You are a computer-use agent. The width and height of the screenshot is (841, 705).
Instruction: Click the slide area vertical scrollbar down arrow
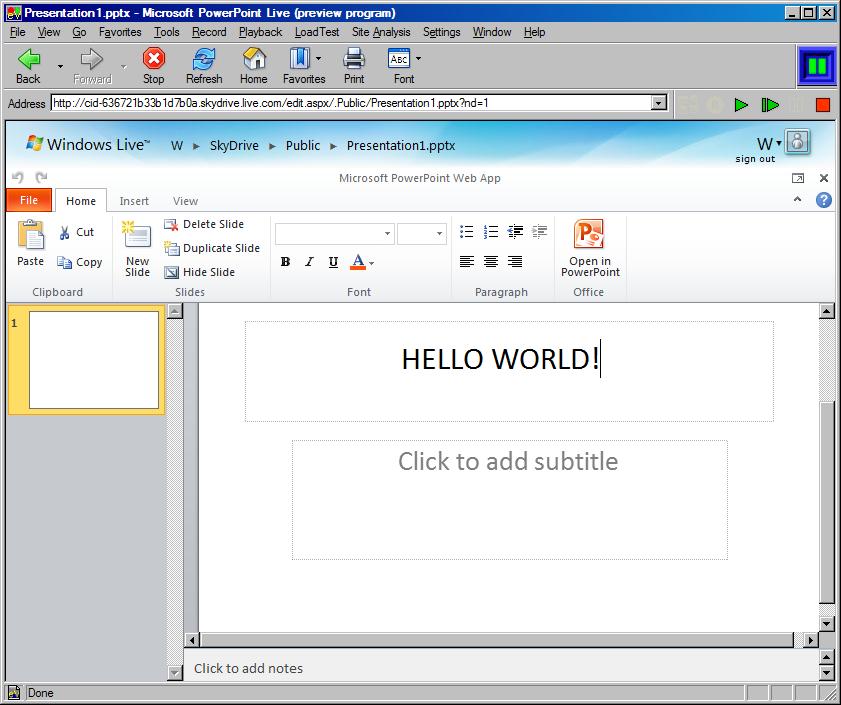pyautogui.click(x=827, y=623)
